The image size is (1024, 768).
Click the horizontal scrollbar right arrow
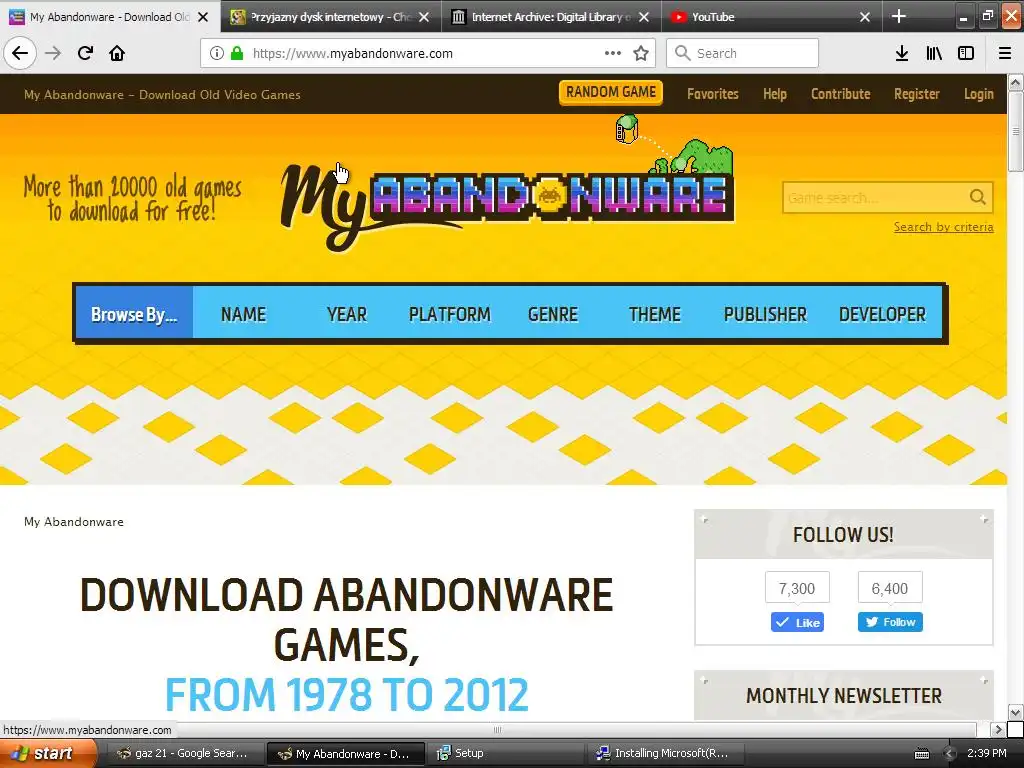(x=997, y=729)
